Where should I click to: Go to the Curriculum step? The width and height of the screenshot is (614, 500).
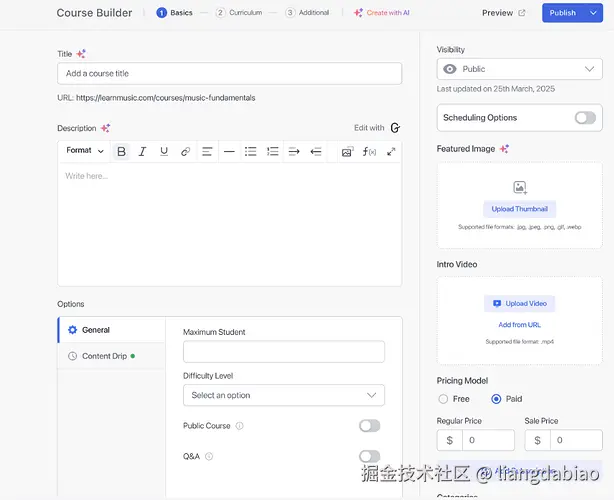[x=239, y=13]
